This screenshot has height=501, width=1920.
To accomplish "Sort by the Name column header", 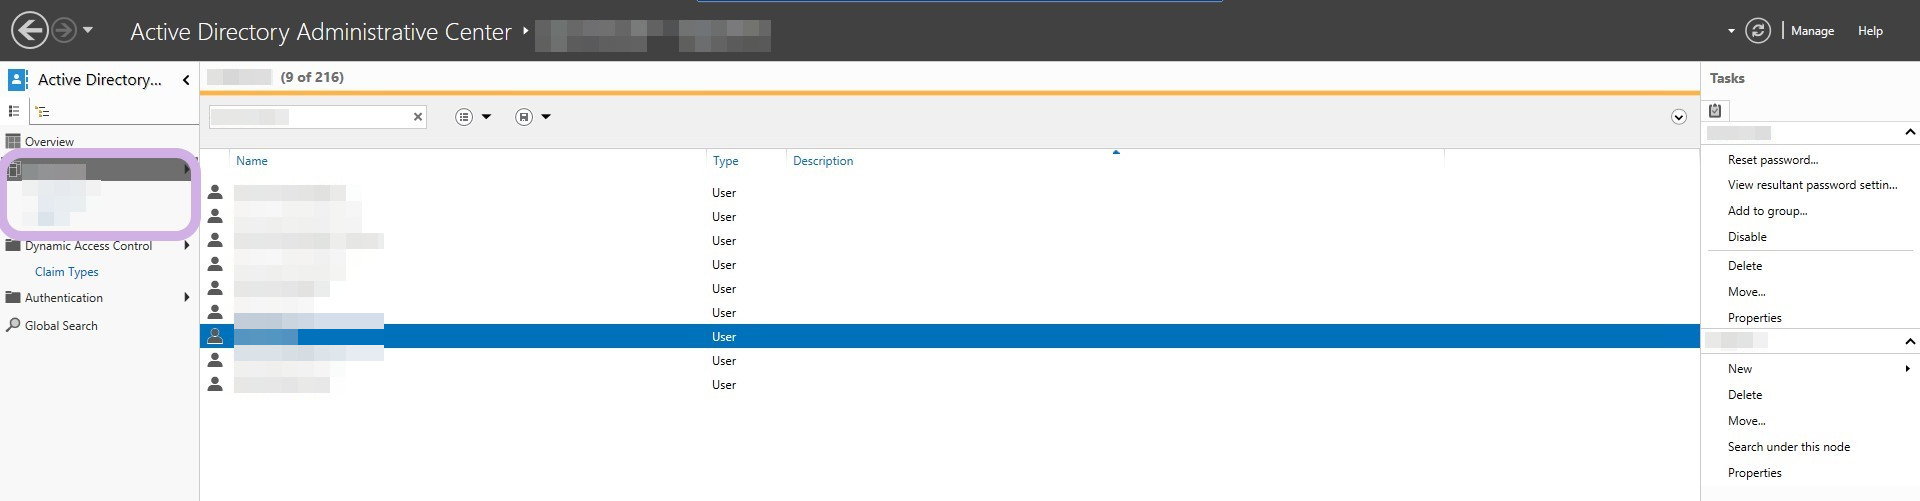I will pos(252,161).
